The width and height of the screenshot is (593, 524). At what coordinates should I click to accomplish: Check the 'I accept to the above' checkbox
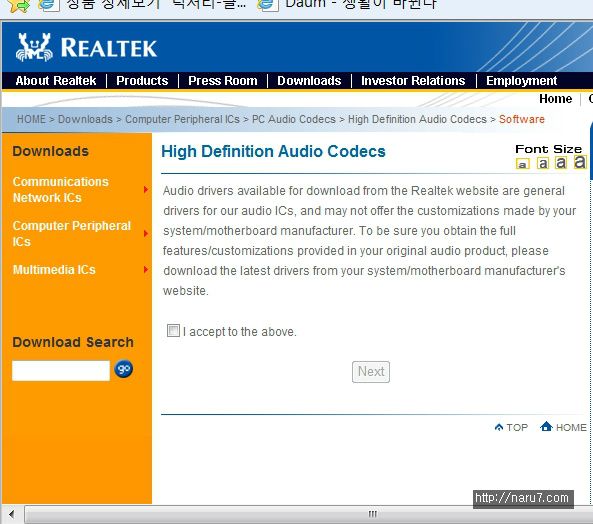pyautogui.click(x=173, y=330)
